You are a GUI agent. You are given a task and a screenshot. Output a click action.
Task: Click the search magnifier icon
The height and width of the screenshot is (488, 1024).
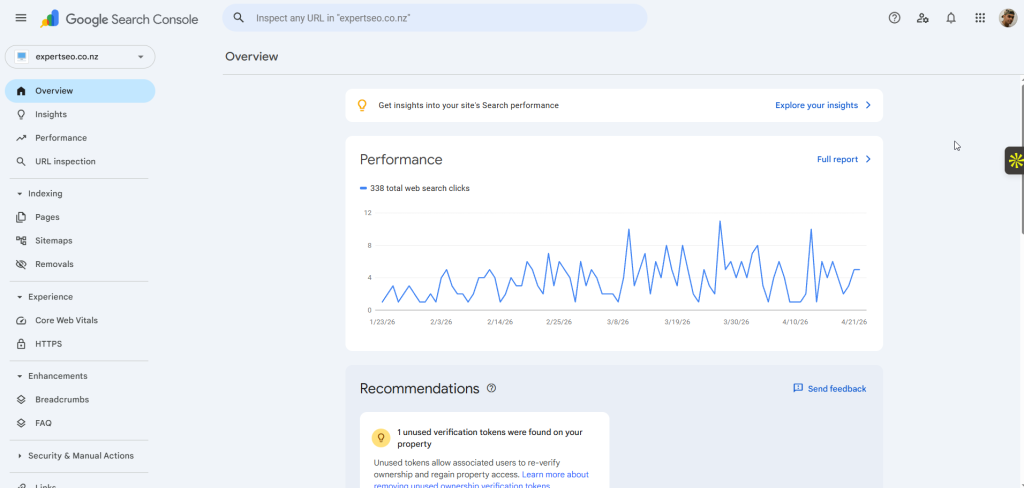[239, 18]
